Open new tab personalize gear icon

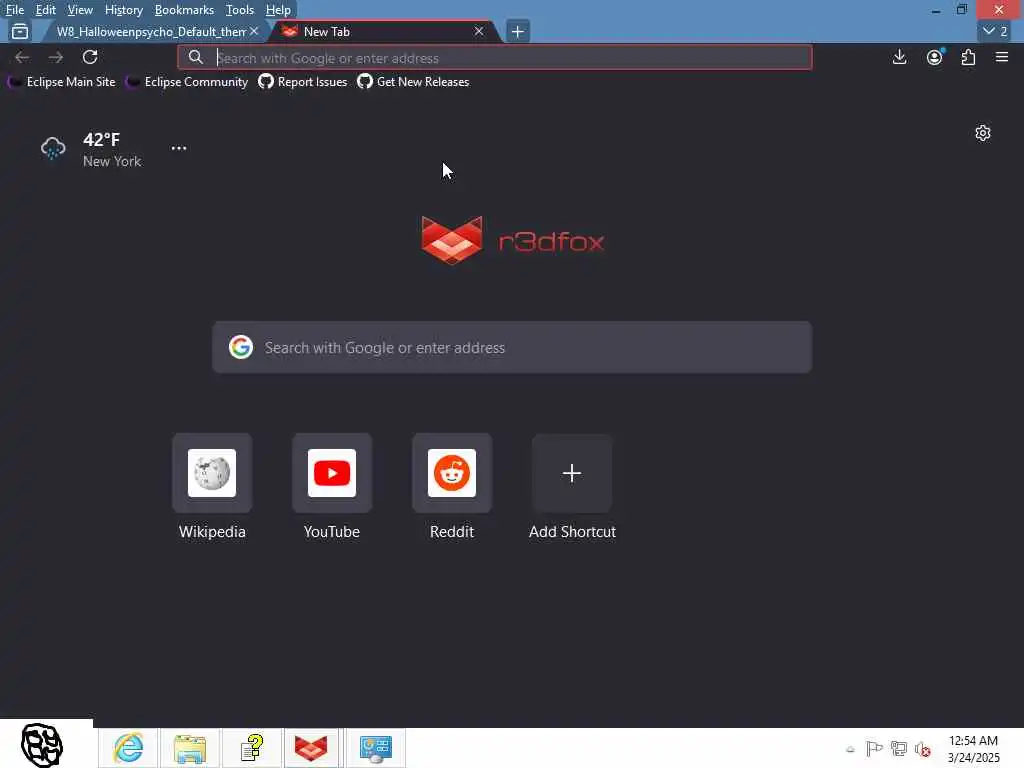click(x=982, y=133)
